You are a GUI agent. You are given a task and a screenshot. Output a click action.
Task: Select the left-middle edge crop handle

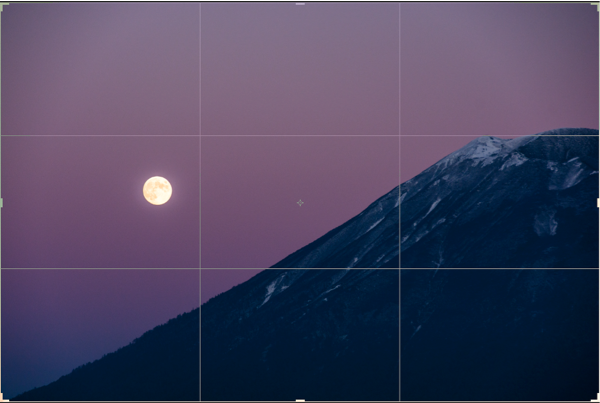(2, 203)
